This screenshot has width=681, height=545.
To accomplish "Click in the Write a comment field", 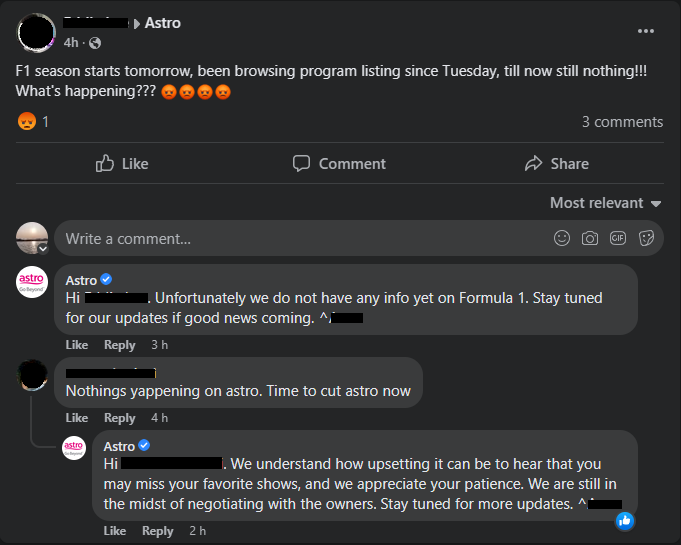I will 300,238.
